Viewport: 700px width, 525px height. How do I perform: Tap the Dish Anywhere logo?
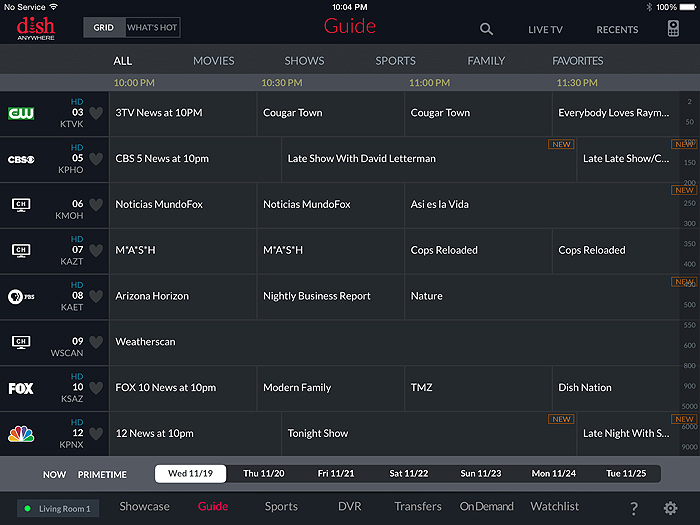click(36, 27)
